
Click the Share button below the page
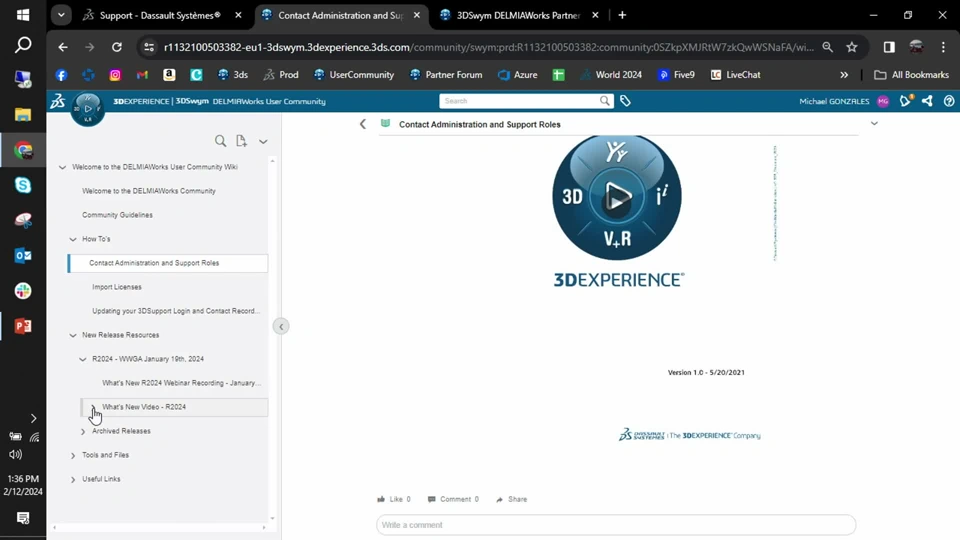pos(511,499)
